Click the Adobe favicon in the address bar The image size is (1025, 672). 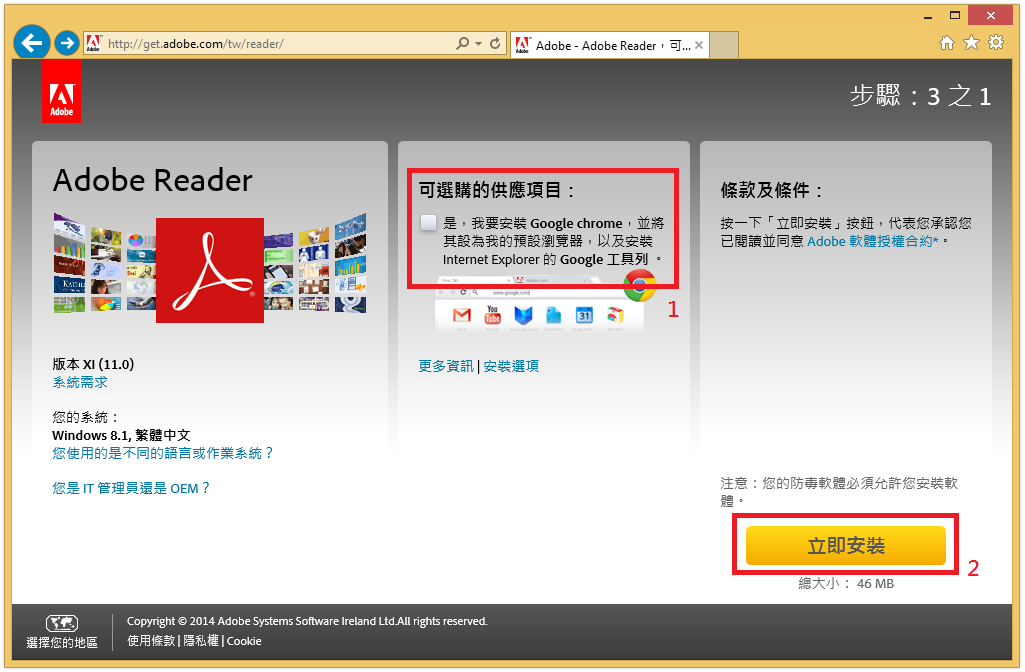(x=93, y=43)
